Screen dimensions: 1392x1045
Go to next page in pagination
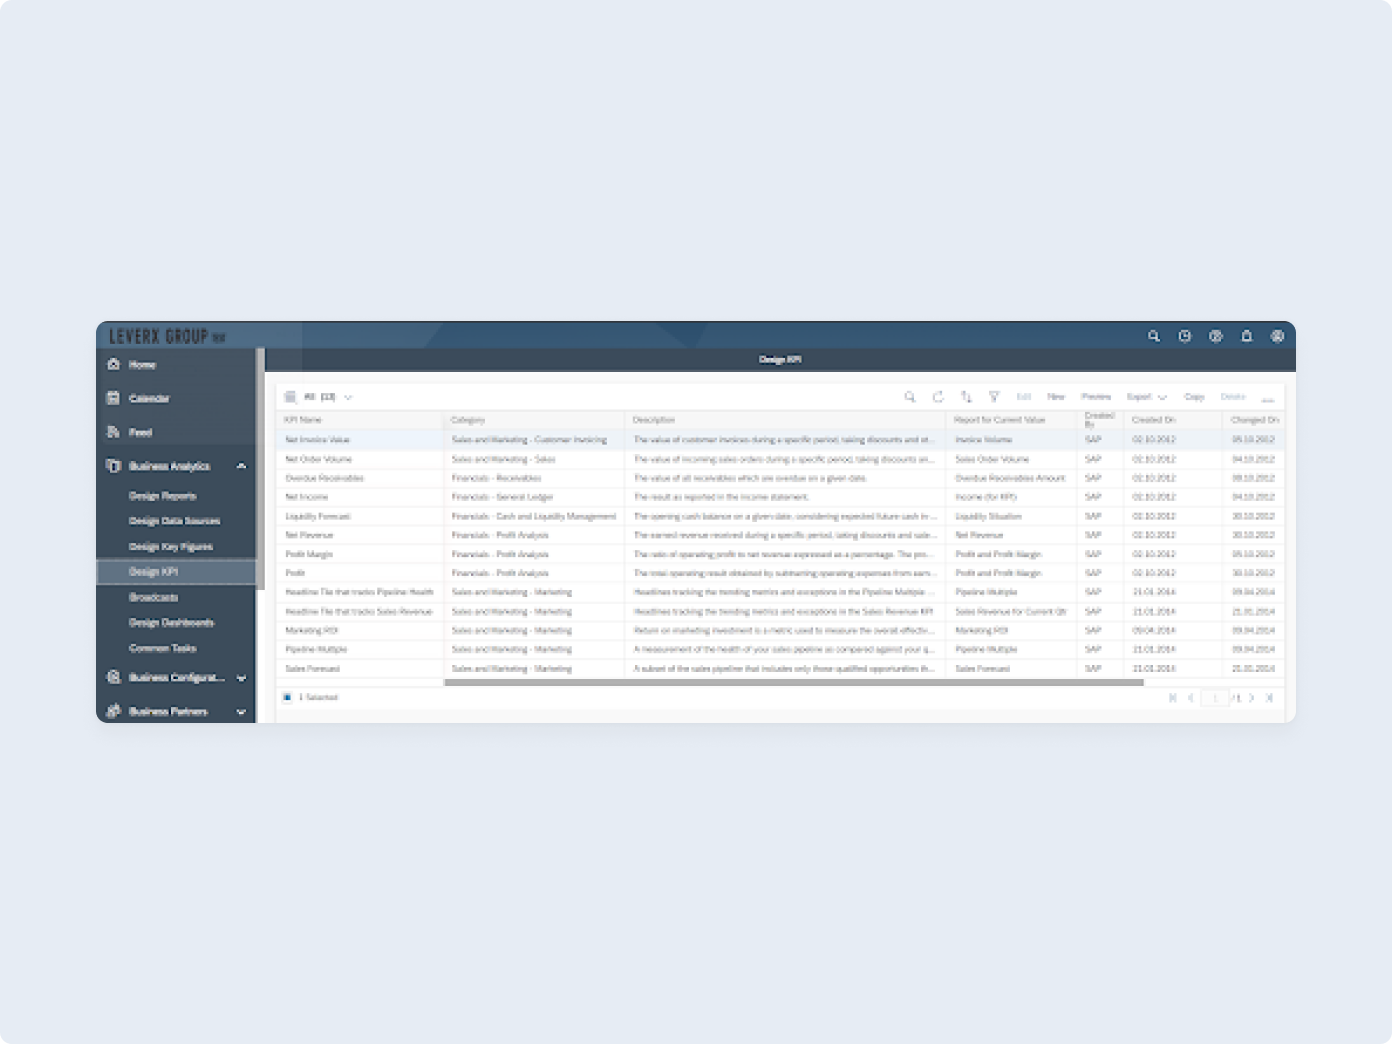(x=1251, y=698)
